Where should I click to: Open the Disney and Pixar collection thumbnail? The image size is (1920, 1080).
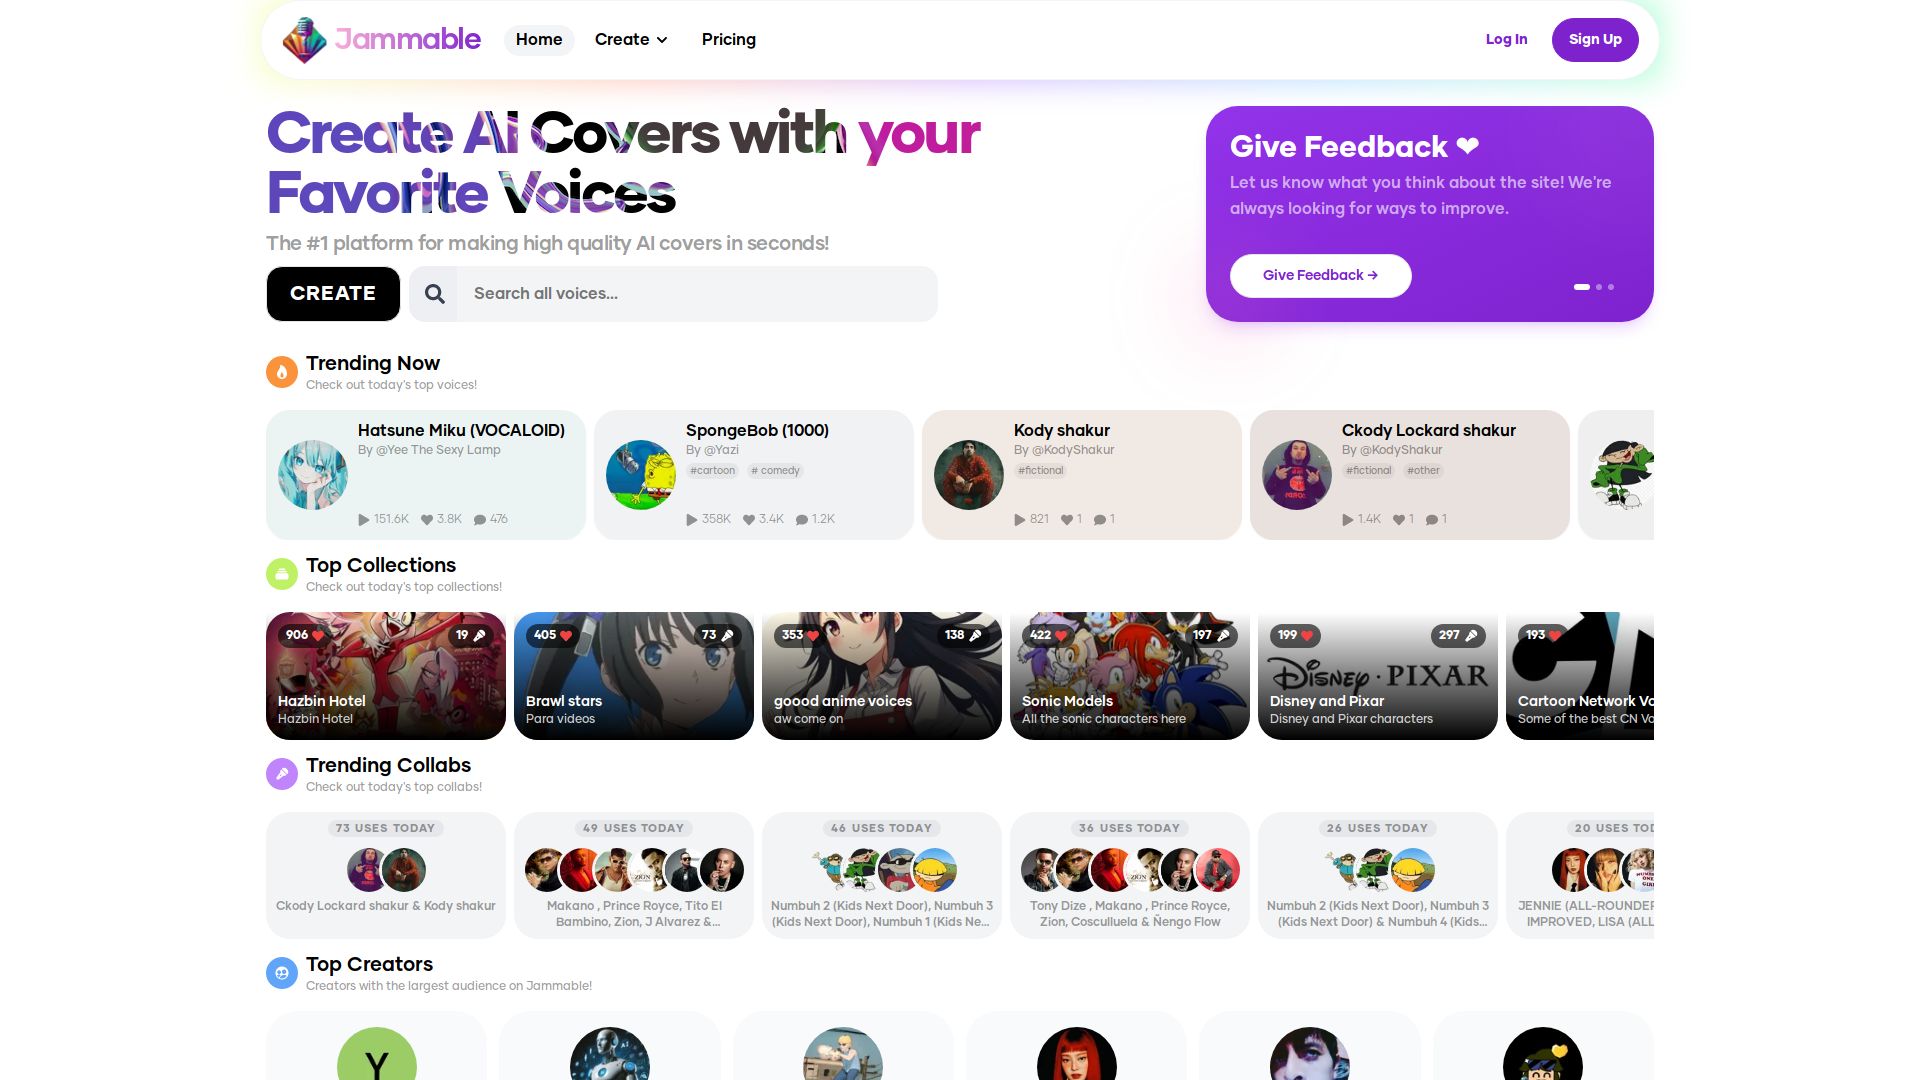(1377, 676)
